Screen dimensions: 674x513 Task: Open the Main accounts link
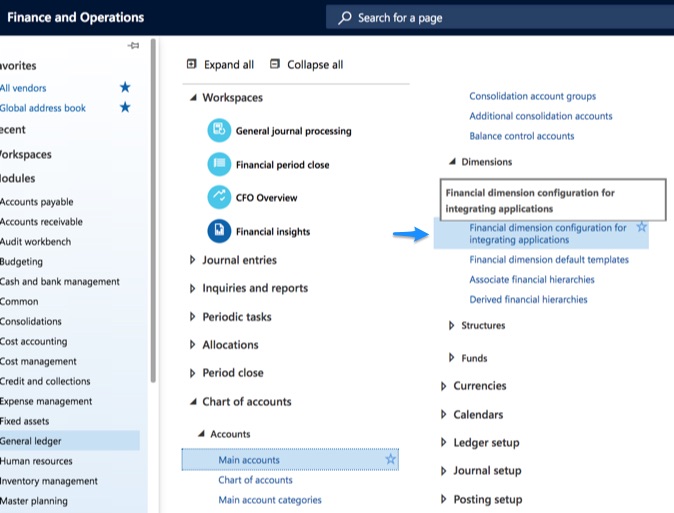249,460
